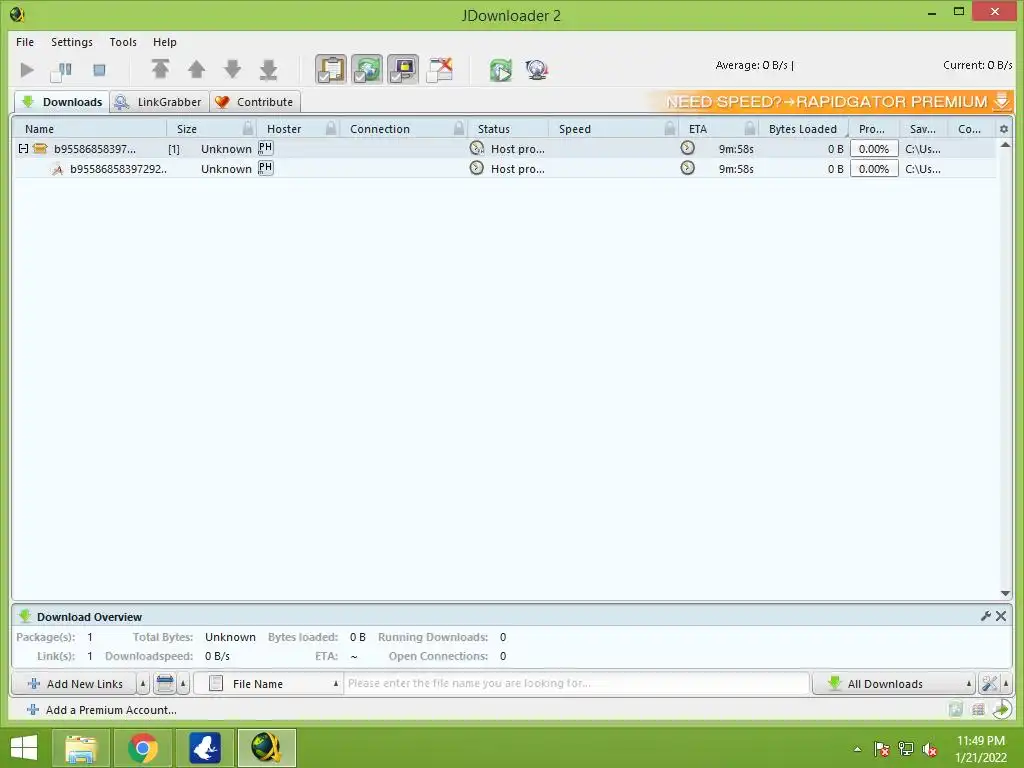Stop all downloads with the stop icon

pyautogui.click(x=99, y=69)
